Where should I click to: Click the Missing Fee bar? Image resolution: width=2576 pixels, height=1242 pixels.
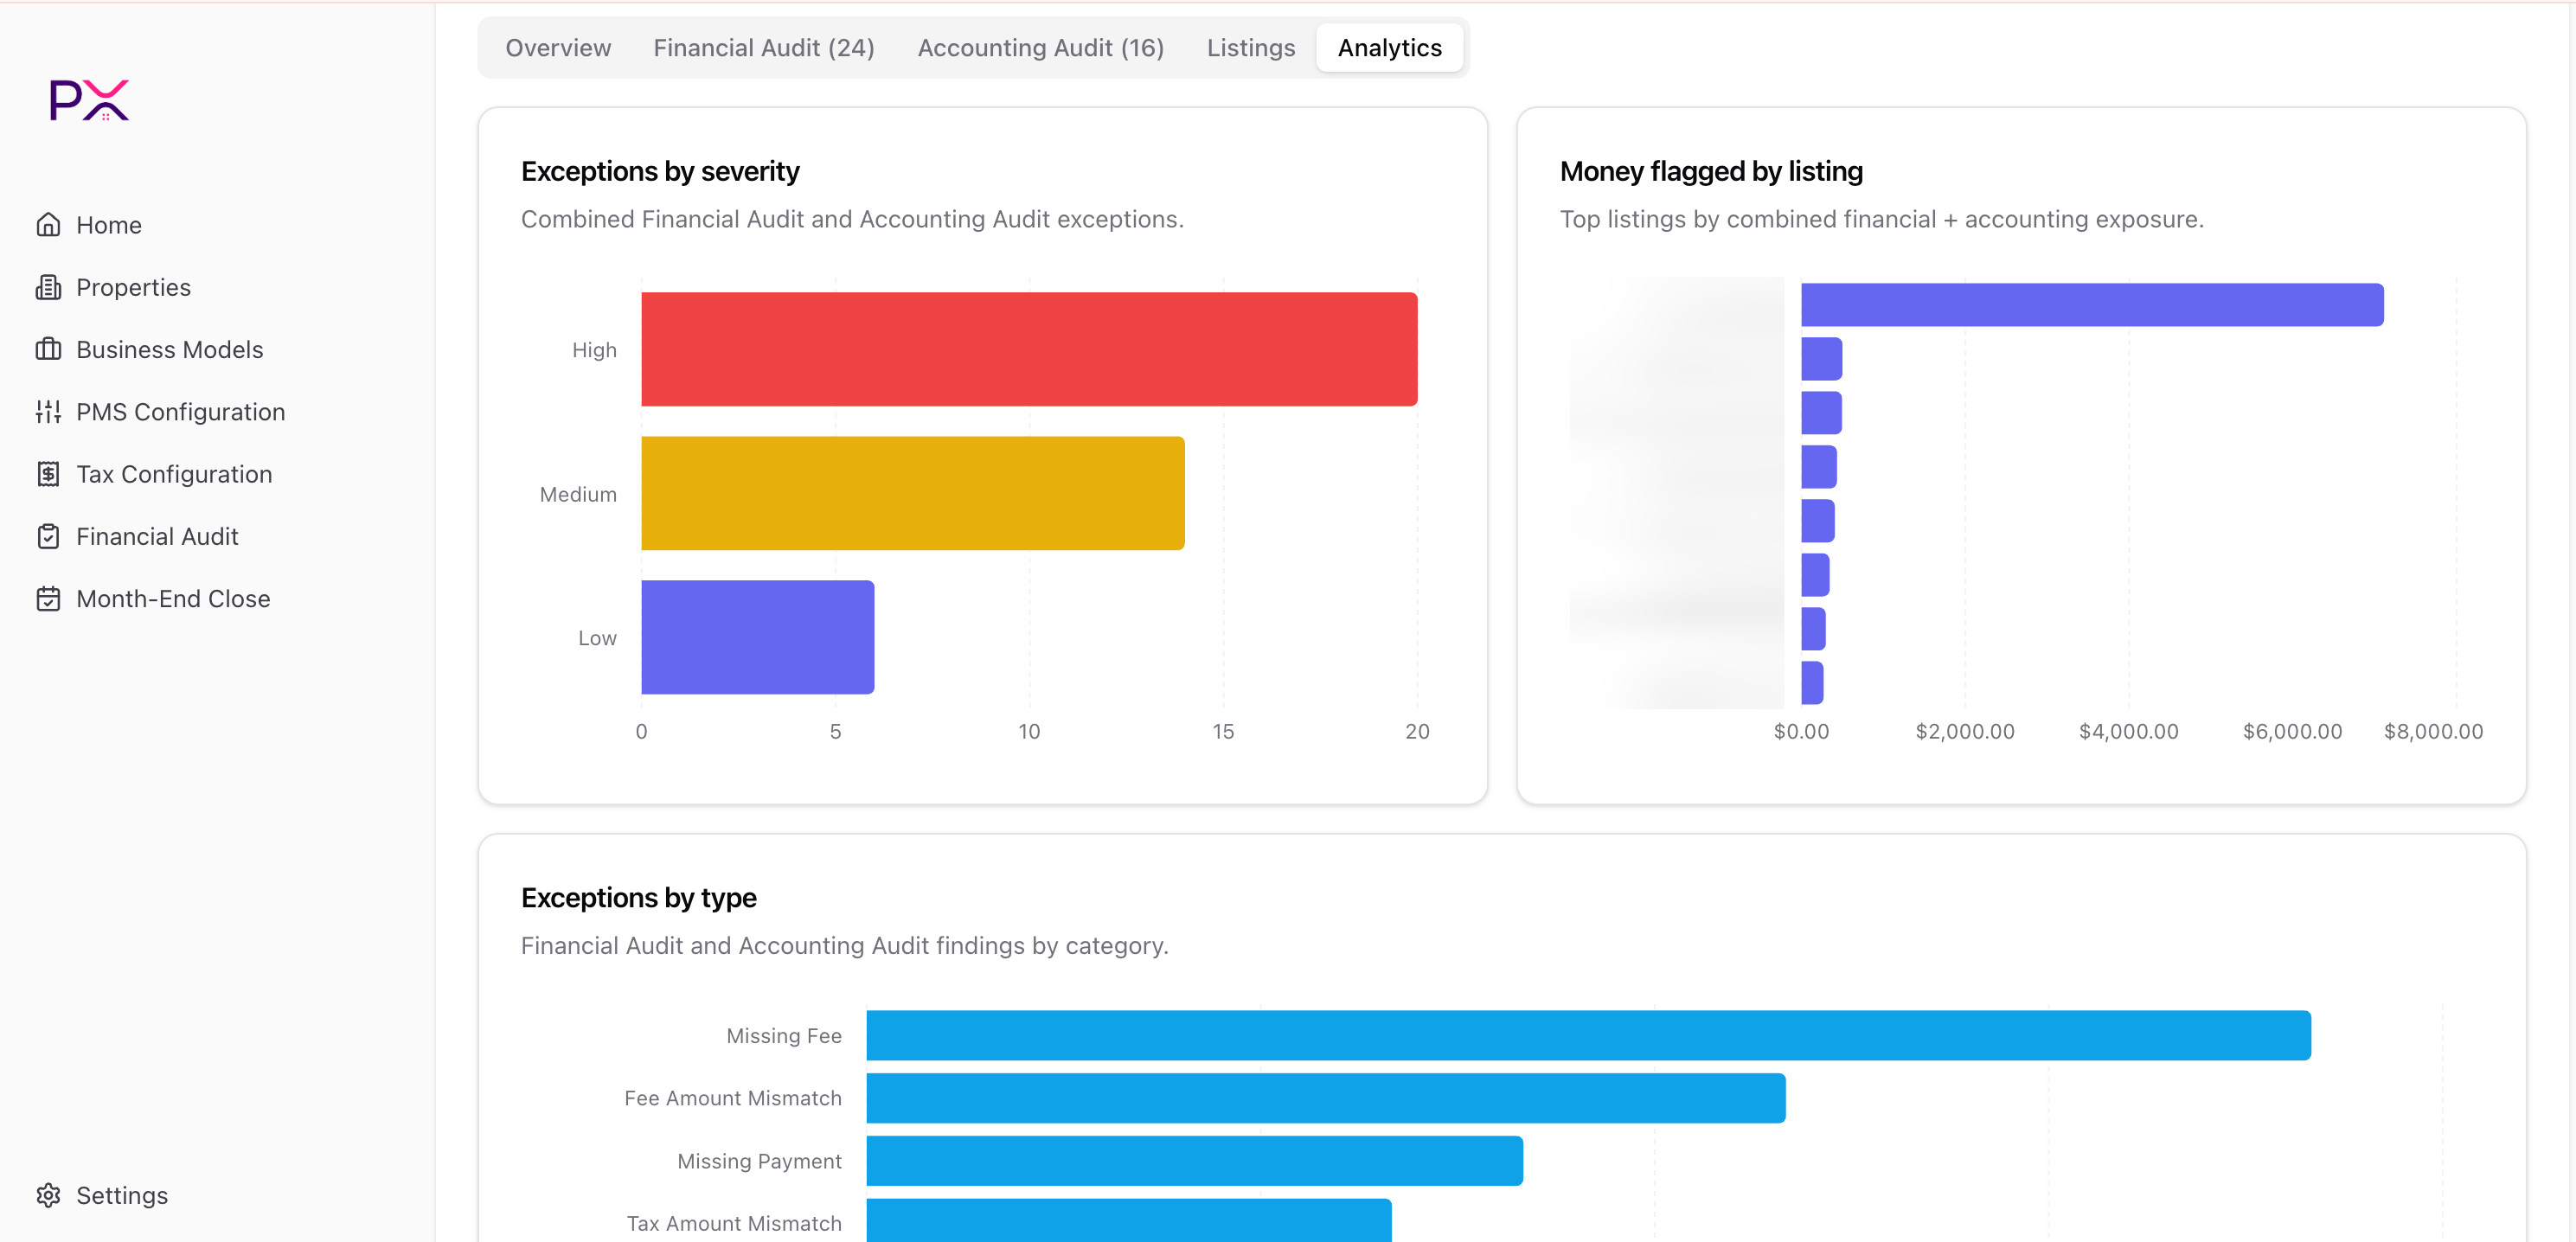pos(1588,1035)
